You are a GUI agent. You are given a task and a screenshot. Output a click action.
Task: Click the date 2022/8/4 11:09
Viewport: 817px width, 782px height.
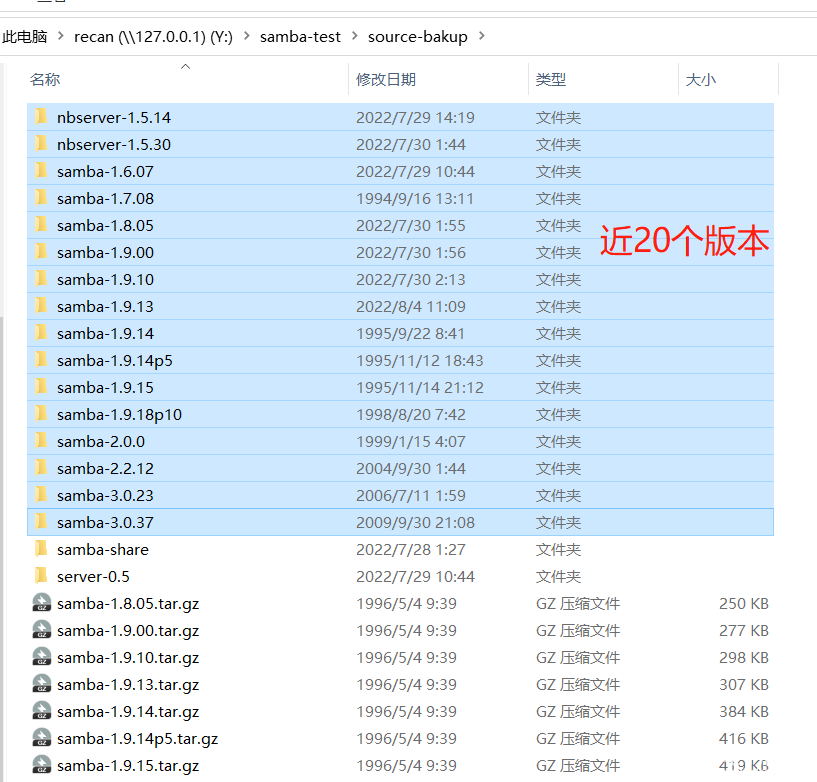pos(411,306)
